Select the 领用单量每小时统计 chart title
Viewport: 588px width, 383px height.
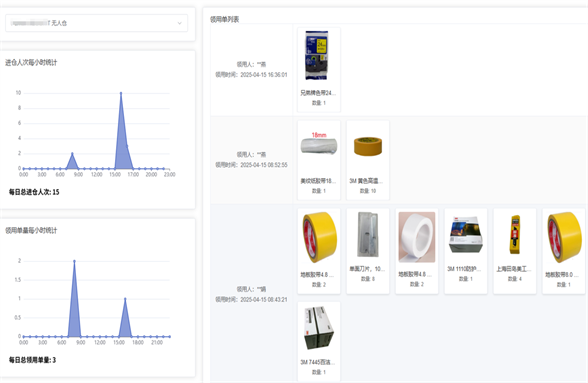(31, 230)
